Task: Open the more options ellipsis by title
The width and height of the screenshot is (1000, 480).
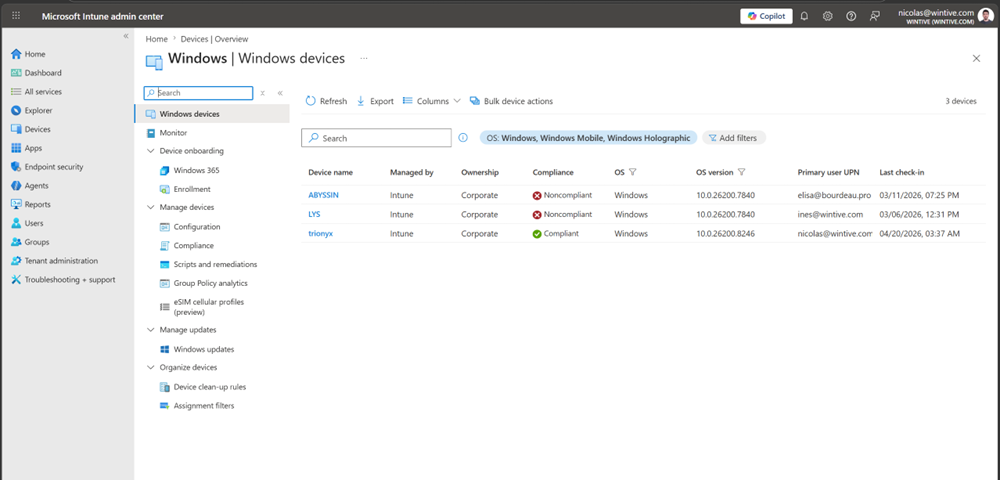Action: pyautogui.click(x=364, y=58)
